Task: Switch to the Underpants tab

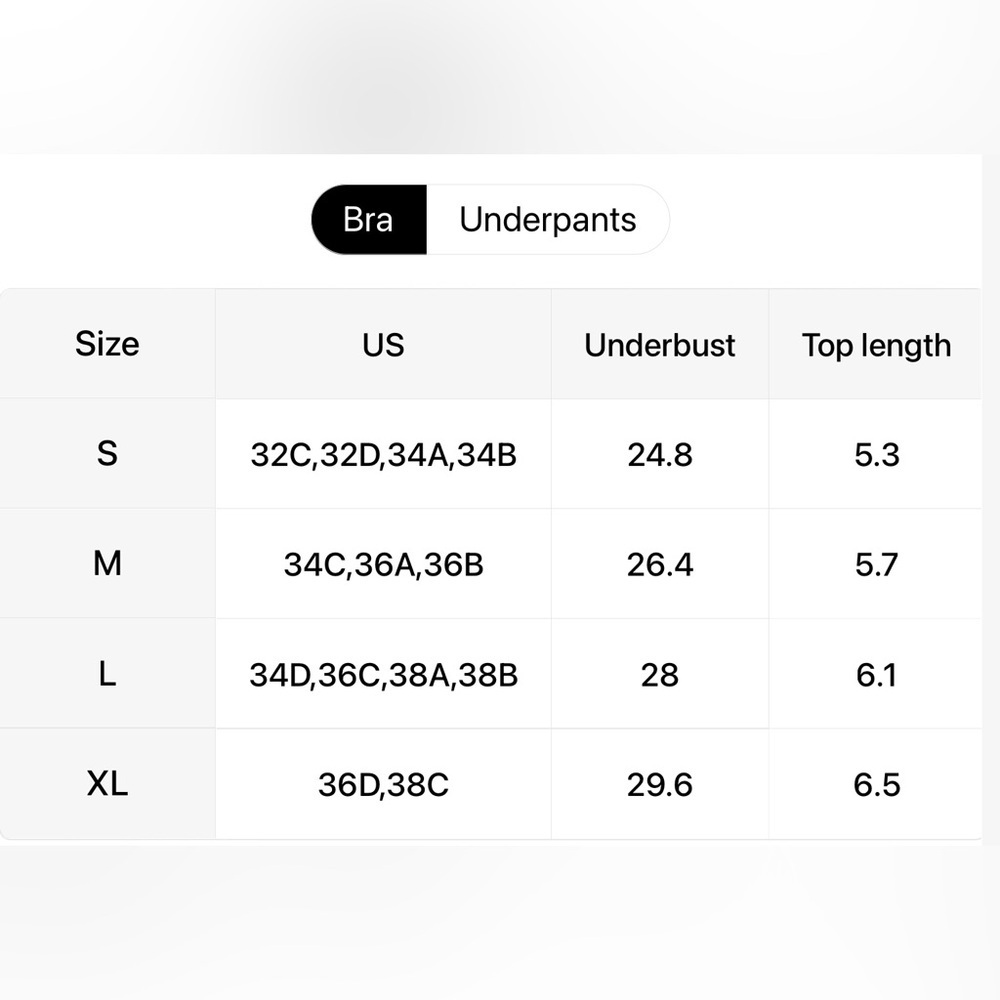Action: (x=548, y=220)
